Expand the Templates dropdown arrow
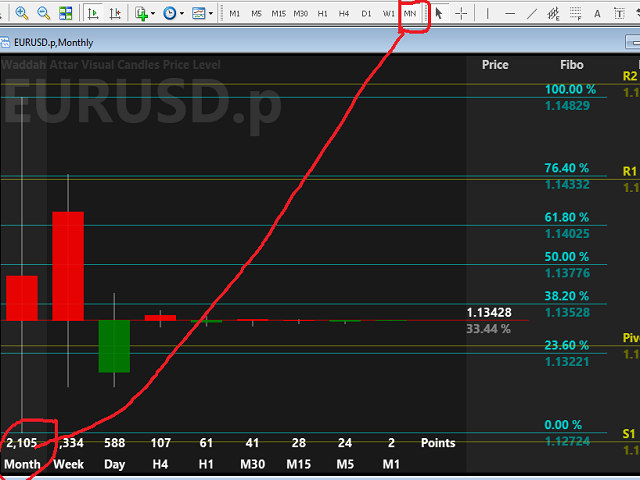This screenshot has height=480, width=640. [x=211, y=13]
